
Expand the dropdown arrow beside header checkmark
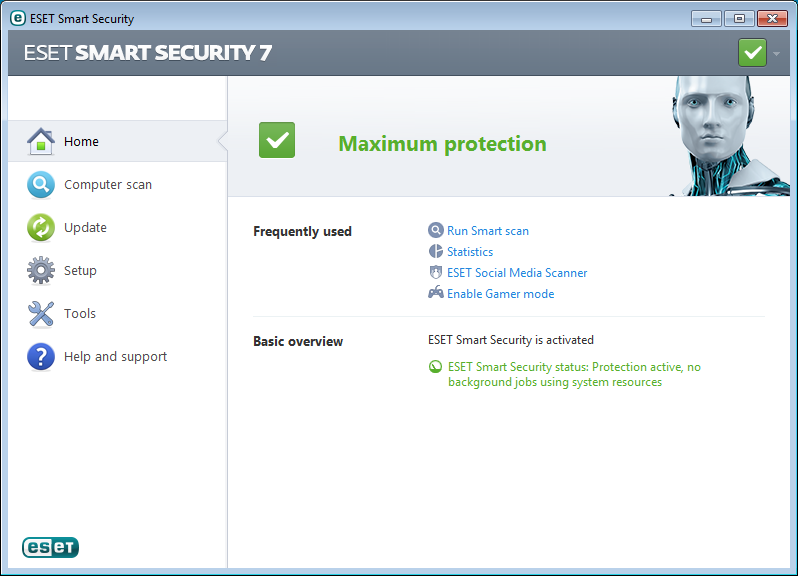777,53
